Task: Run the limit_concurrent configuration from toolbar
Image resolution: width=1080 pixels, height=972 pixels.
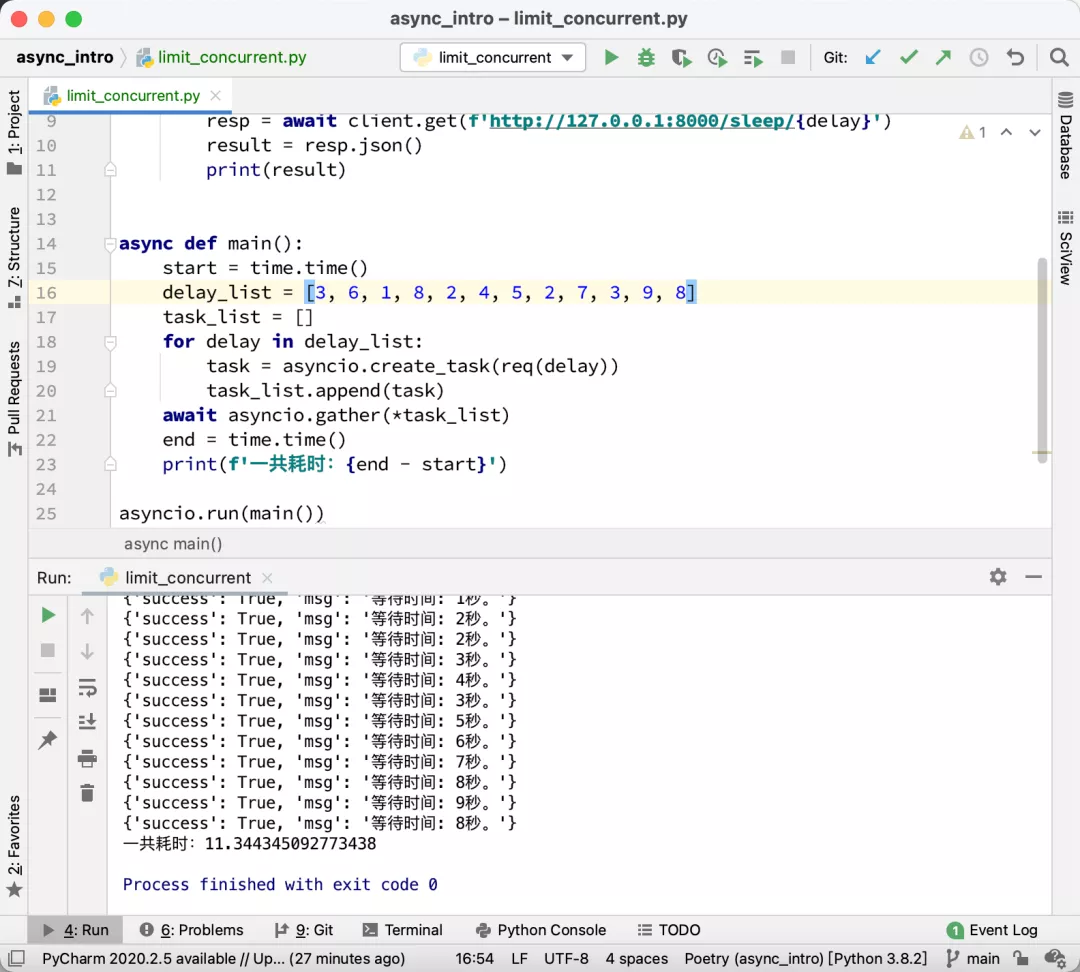Action: coord(611,58)
